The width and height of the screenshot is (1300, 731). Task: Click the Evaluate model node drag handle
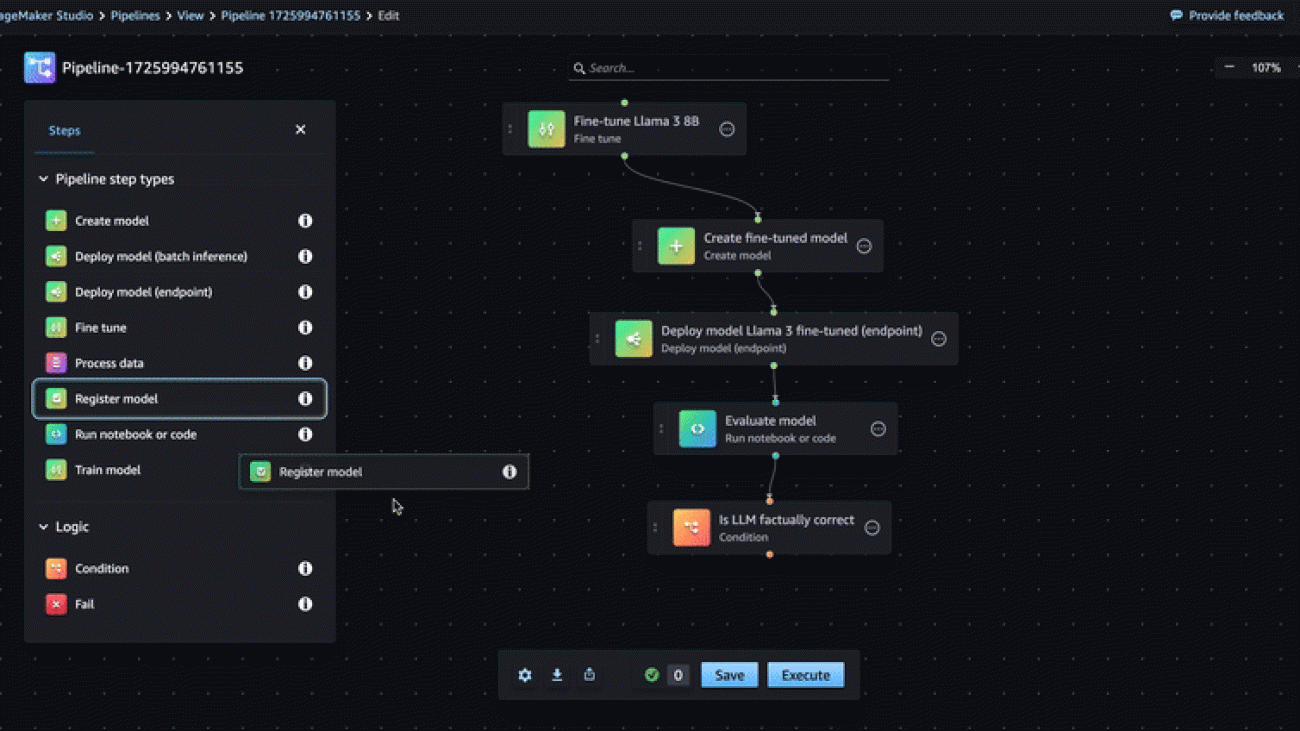(661, 429)
